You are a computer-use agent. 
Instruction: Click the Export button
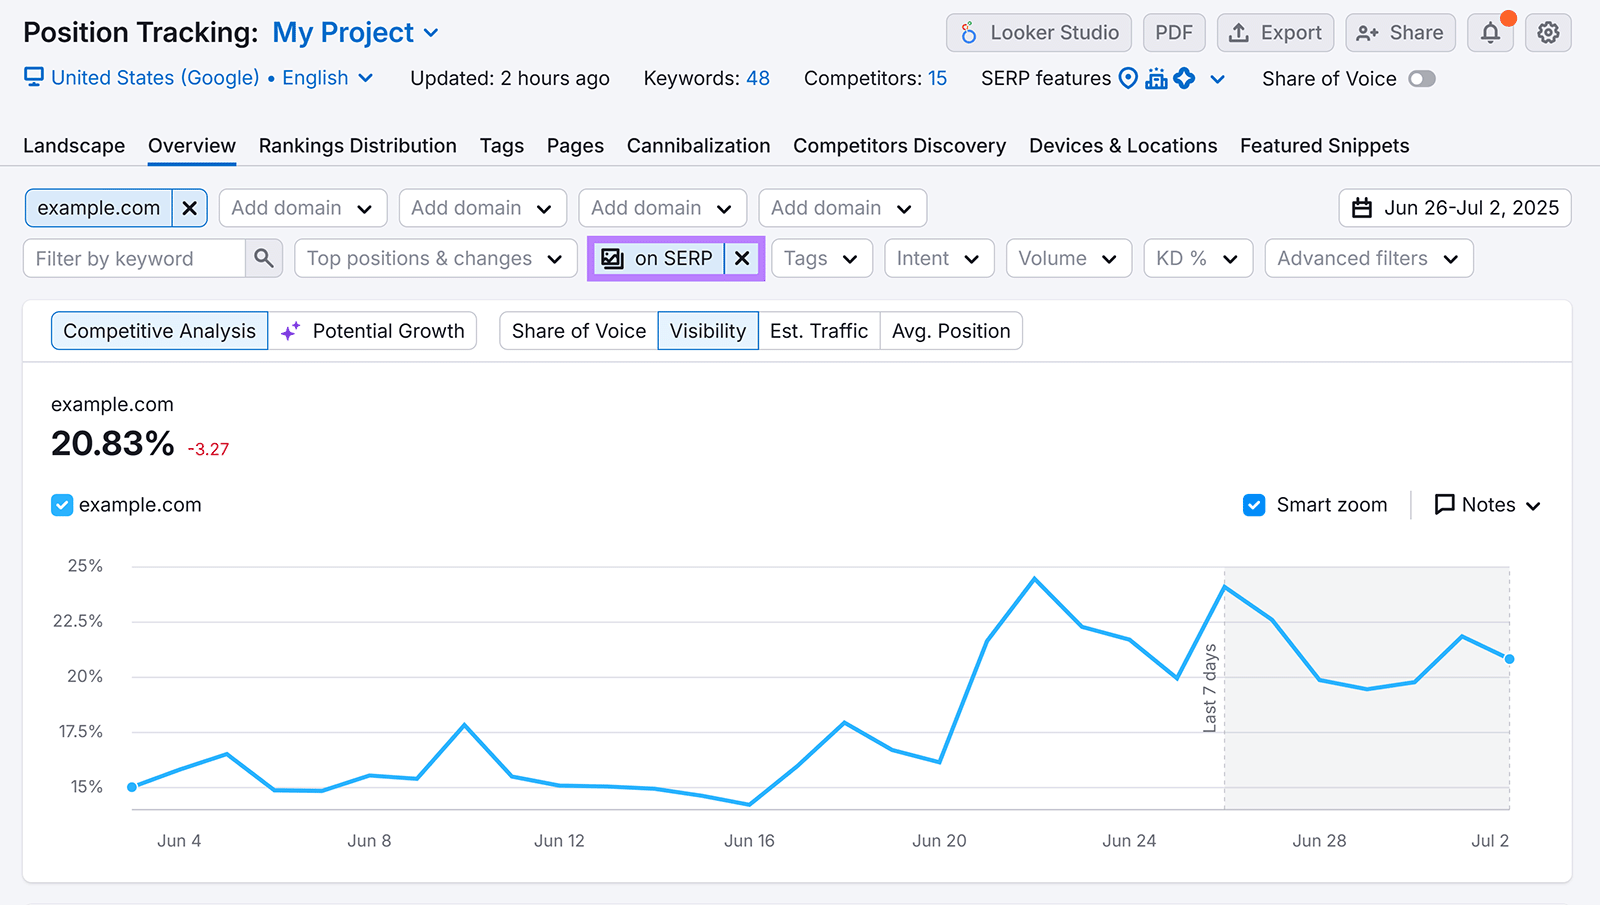pyautogui.click(x=1275, y=32)
